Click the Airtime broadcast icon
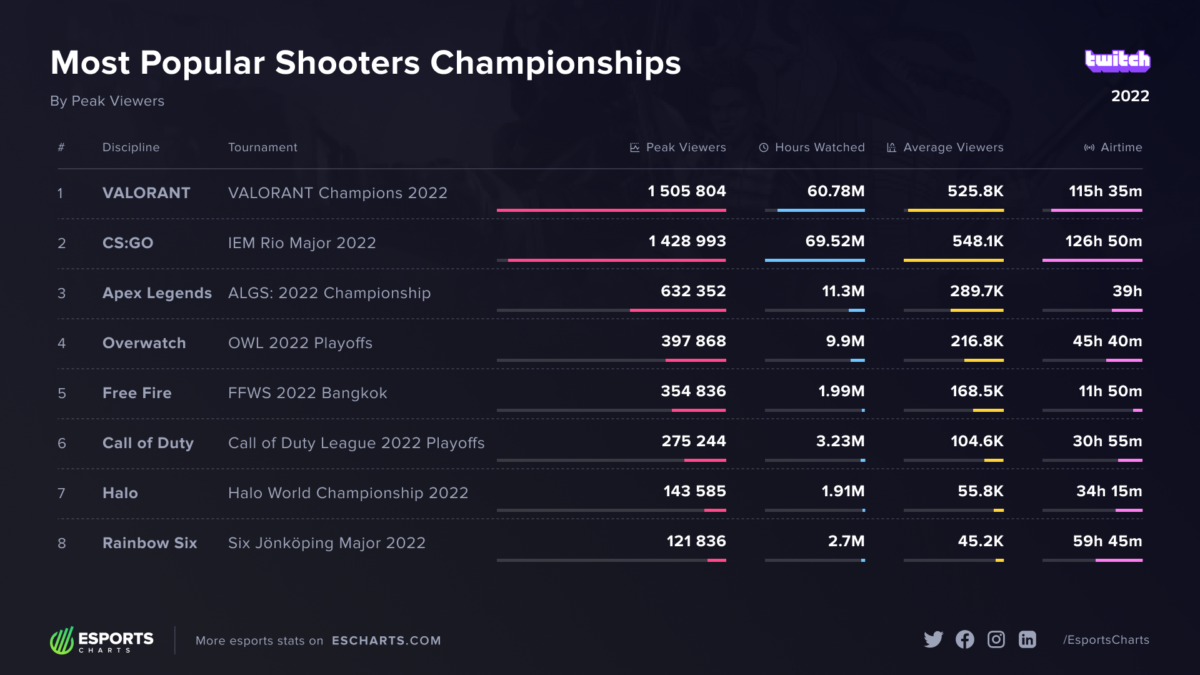The width and height of the screenshot is (1200, 675). [x=1089, y=148]
